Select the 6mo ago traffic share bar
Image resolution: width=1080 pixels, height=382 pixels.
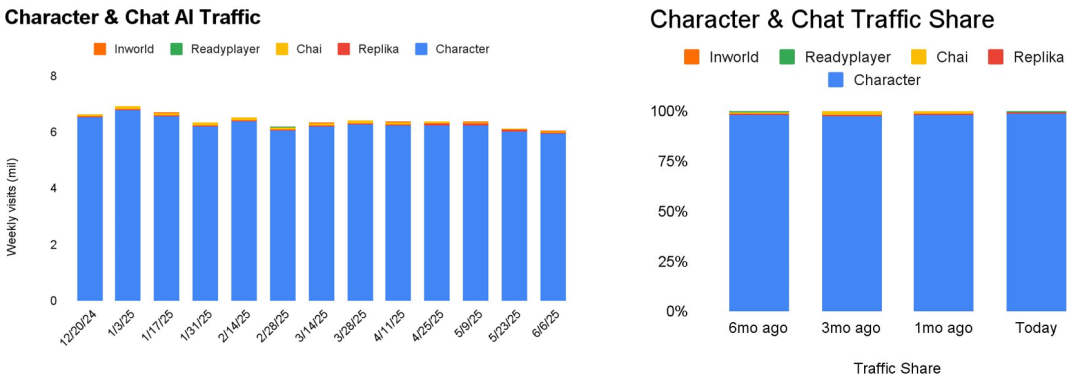coord(758,211)
